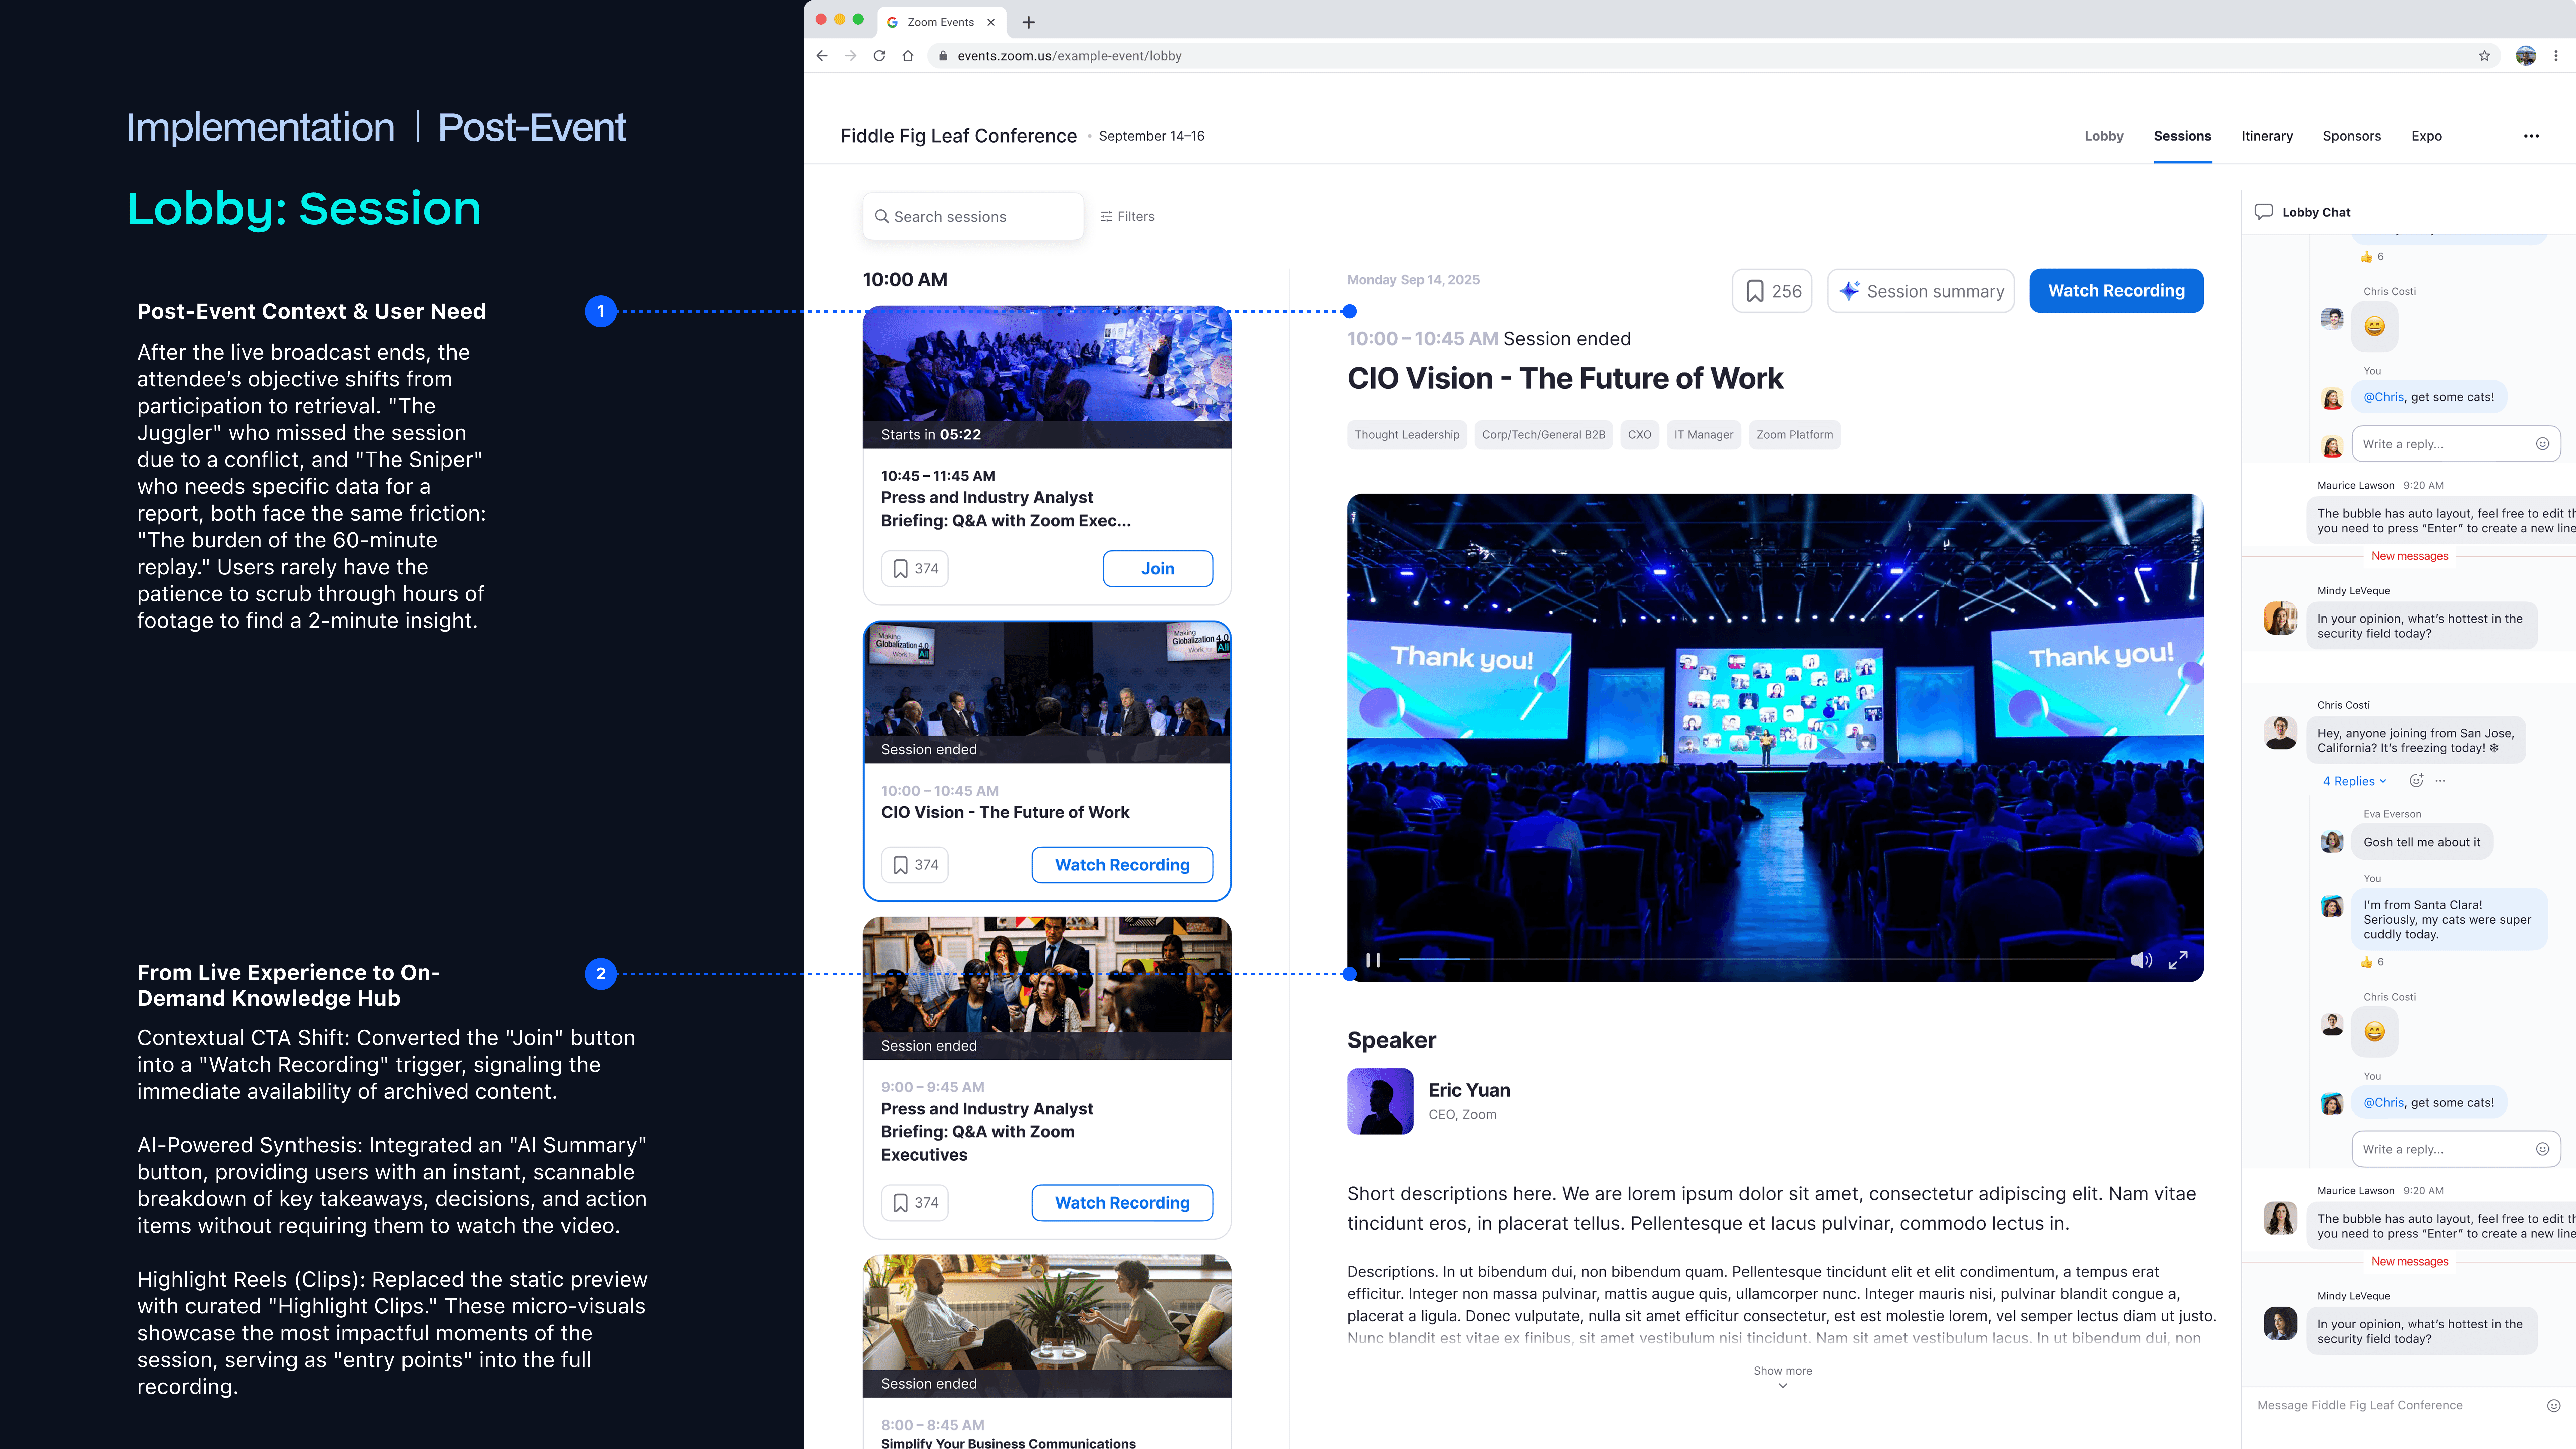Enter fullscreen on the video player

click(x=2178, y=960)
